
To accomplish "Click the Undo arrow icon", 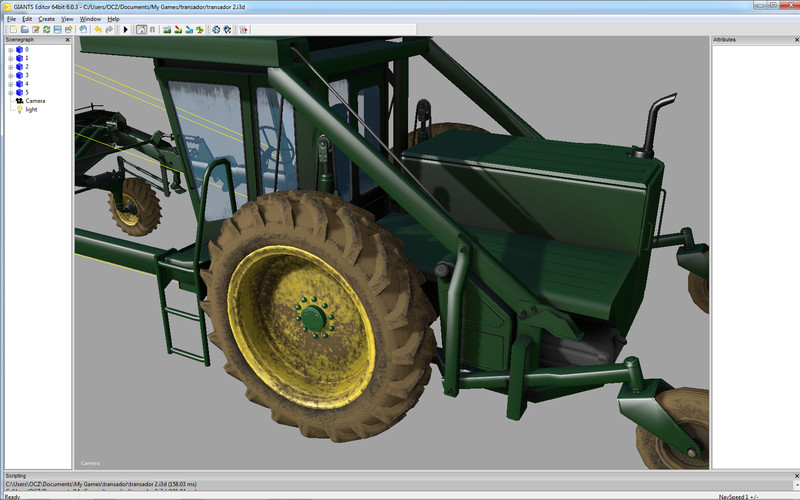I will click(97, 30).
